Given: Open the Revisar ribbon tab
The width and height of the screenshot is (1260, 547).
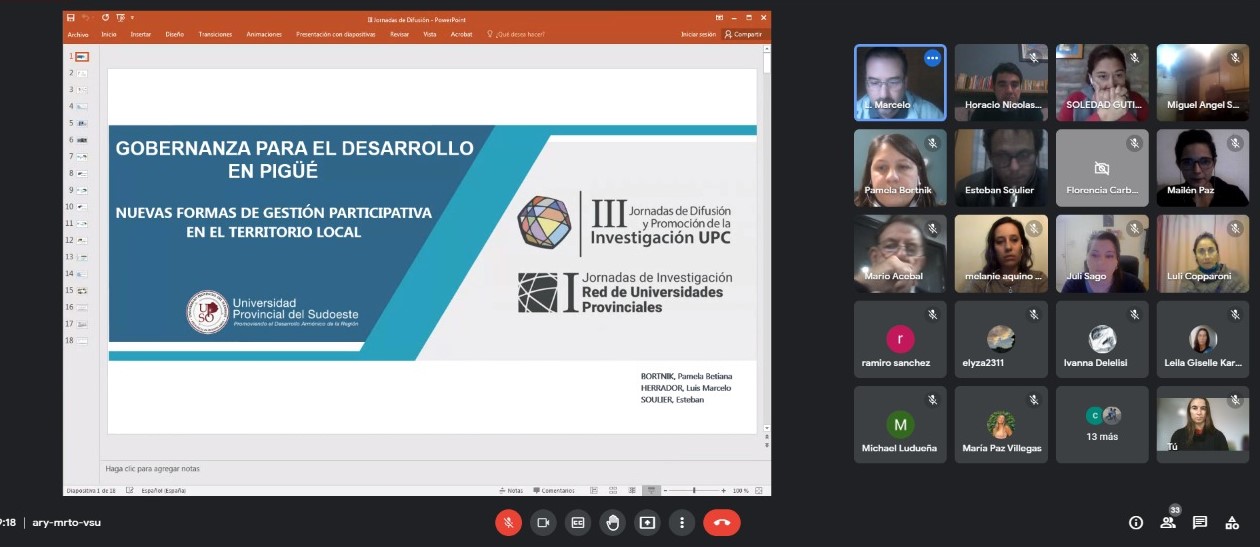Looking at the screenshot, I should (x=400, y=34).
